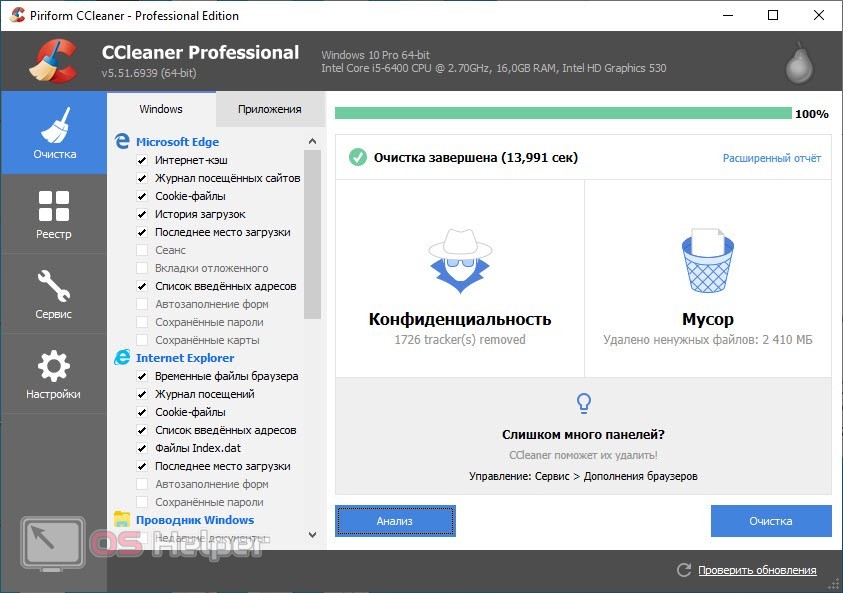Uncheck Файлы Index.dat checkbox
Image resolution: width=843 pixels, height=593 pixels.
click(142, 448)
